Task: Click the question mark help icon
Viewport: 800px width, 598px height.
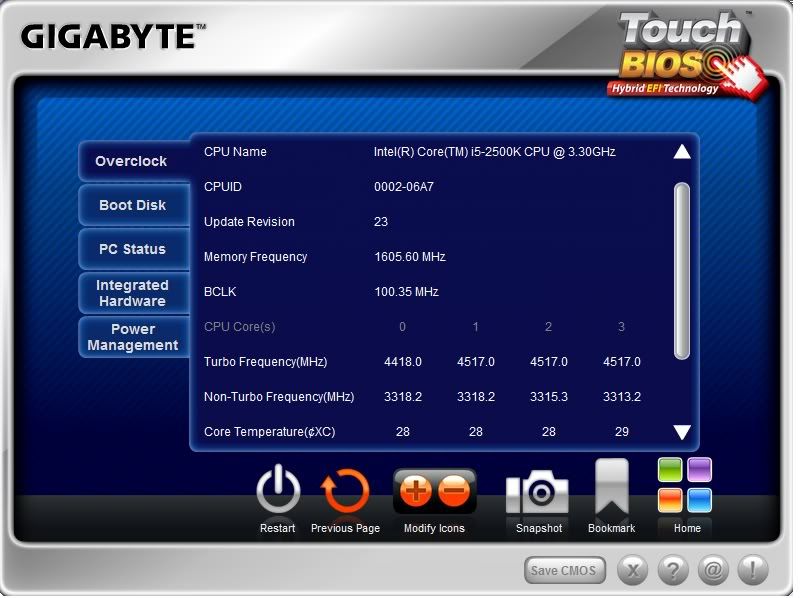Action: [673, 570]
